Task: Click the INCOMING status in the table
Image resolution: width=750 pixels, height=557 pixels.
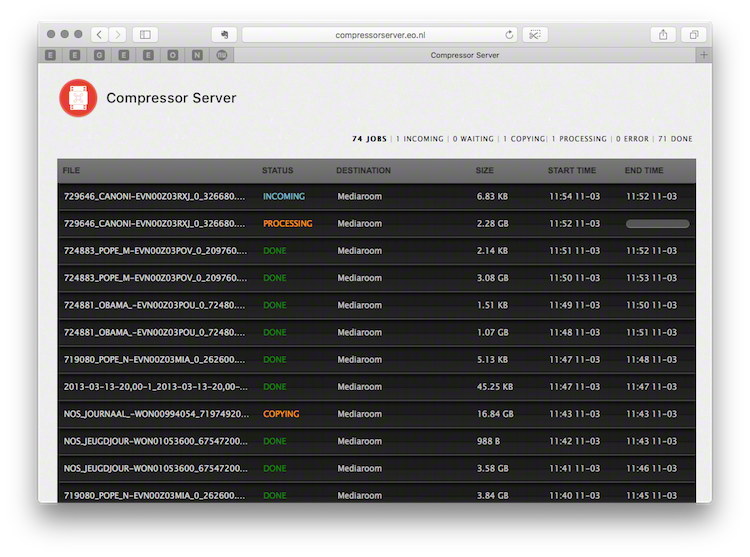Action: pyautogui.click(x=284, y=197)
